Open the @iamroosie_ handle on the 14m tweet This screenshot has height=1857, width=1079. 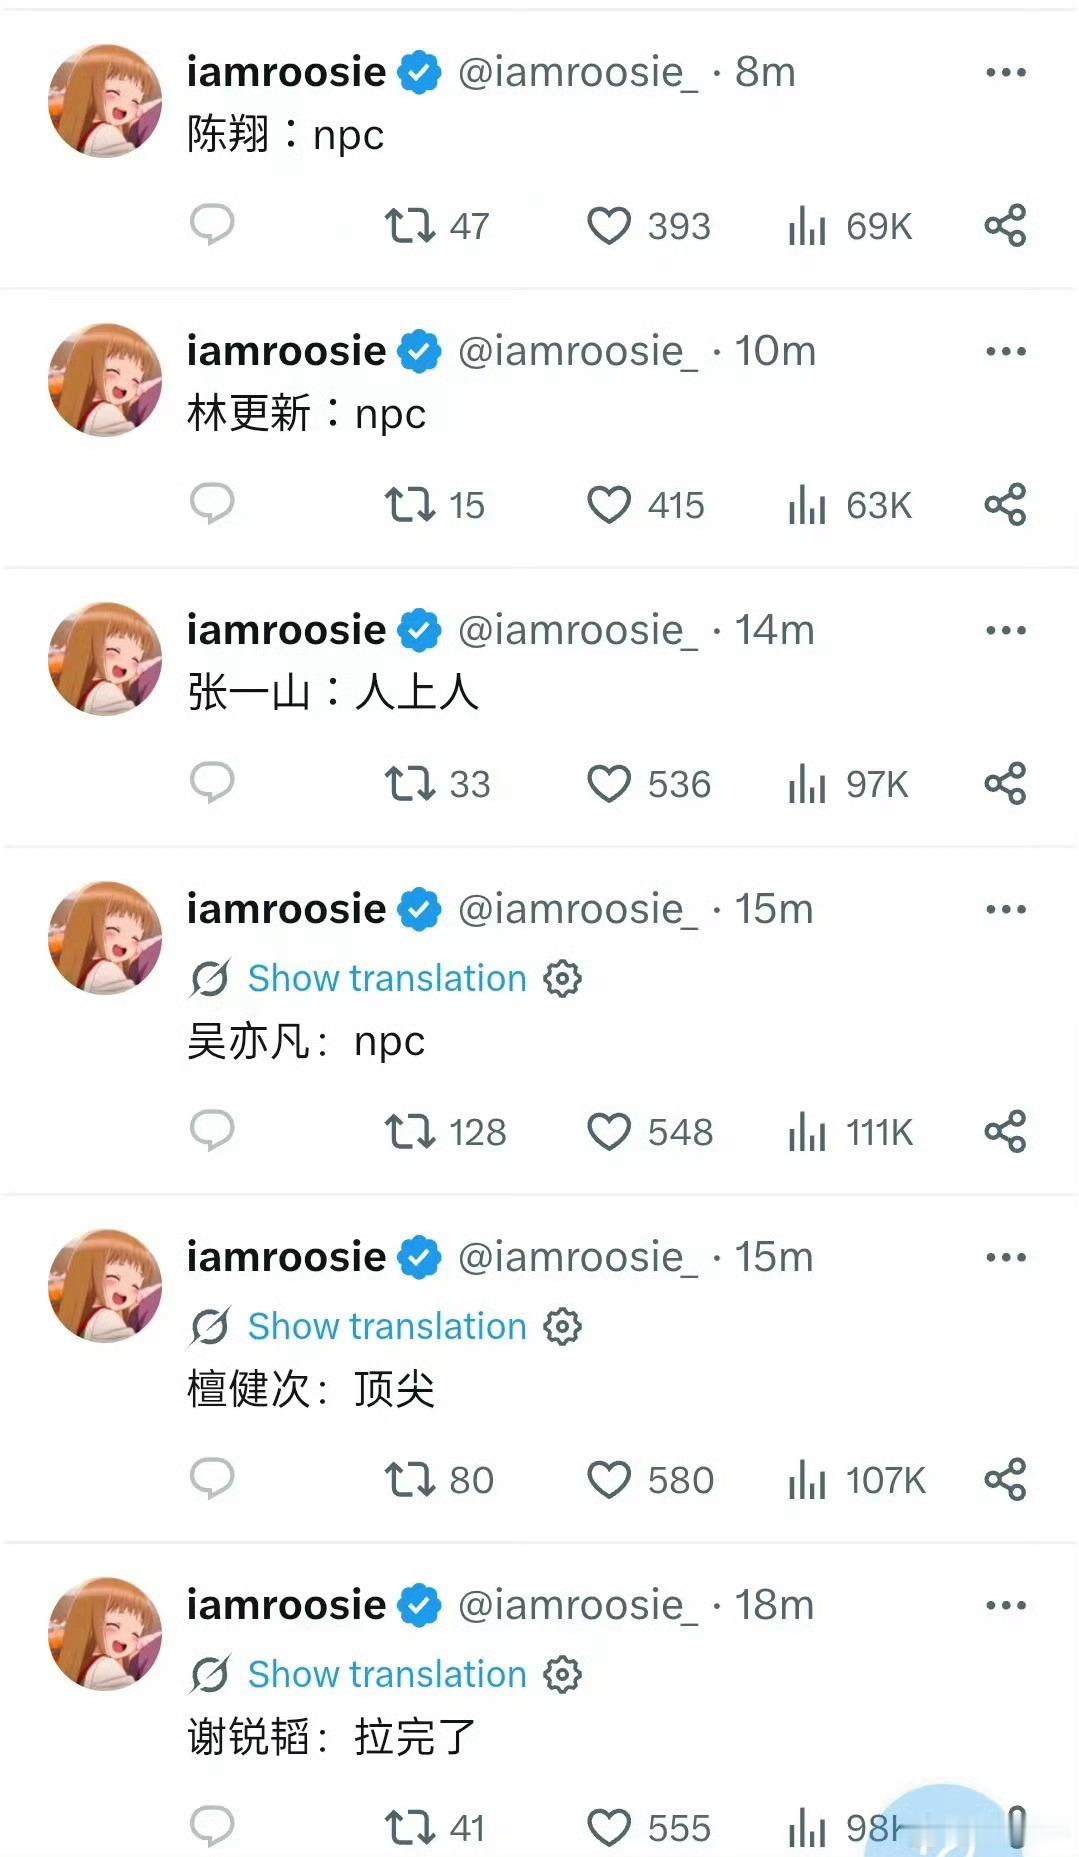[x=578, y=630]
